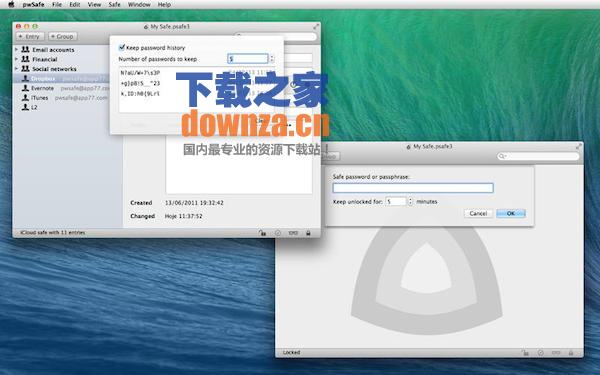Image resolution: width=600 pixels, height=375 pixels.
Task: Click password-field icon in front window status bar
Action: tap(293, 233)
